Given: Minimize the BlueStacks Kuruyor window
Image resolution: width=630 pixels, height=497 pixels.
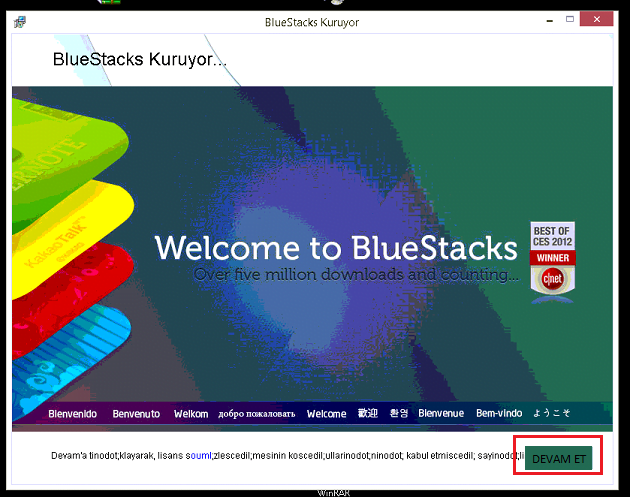Looking at the screenshot, I should (x=550, y=20).
